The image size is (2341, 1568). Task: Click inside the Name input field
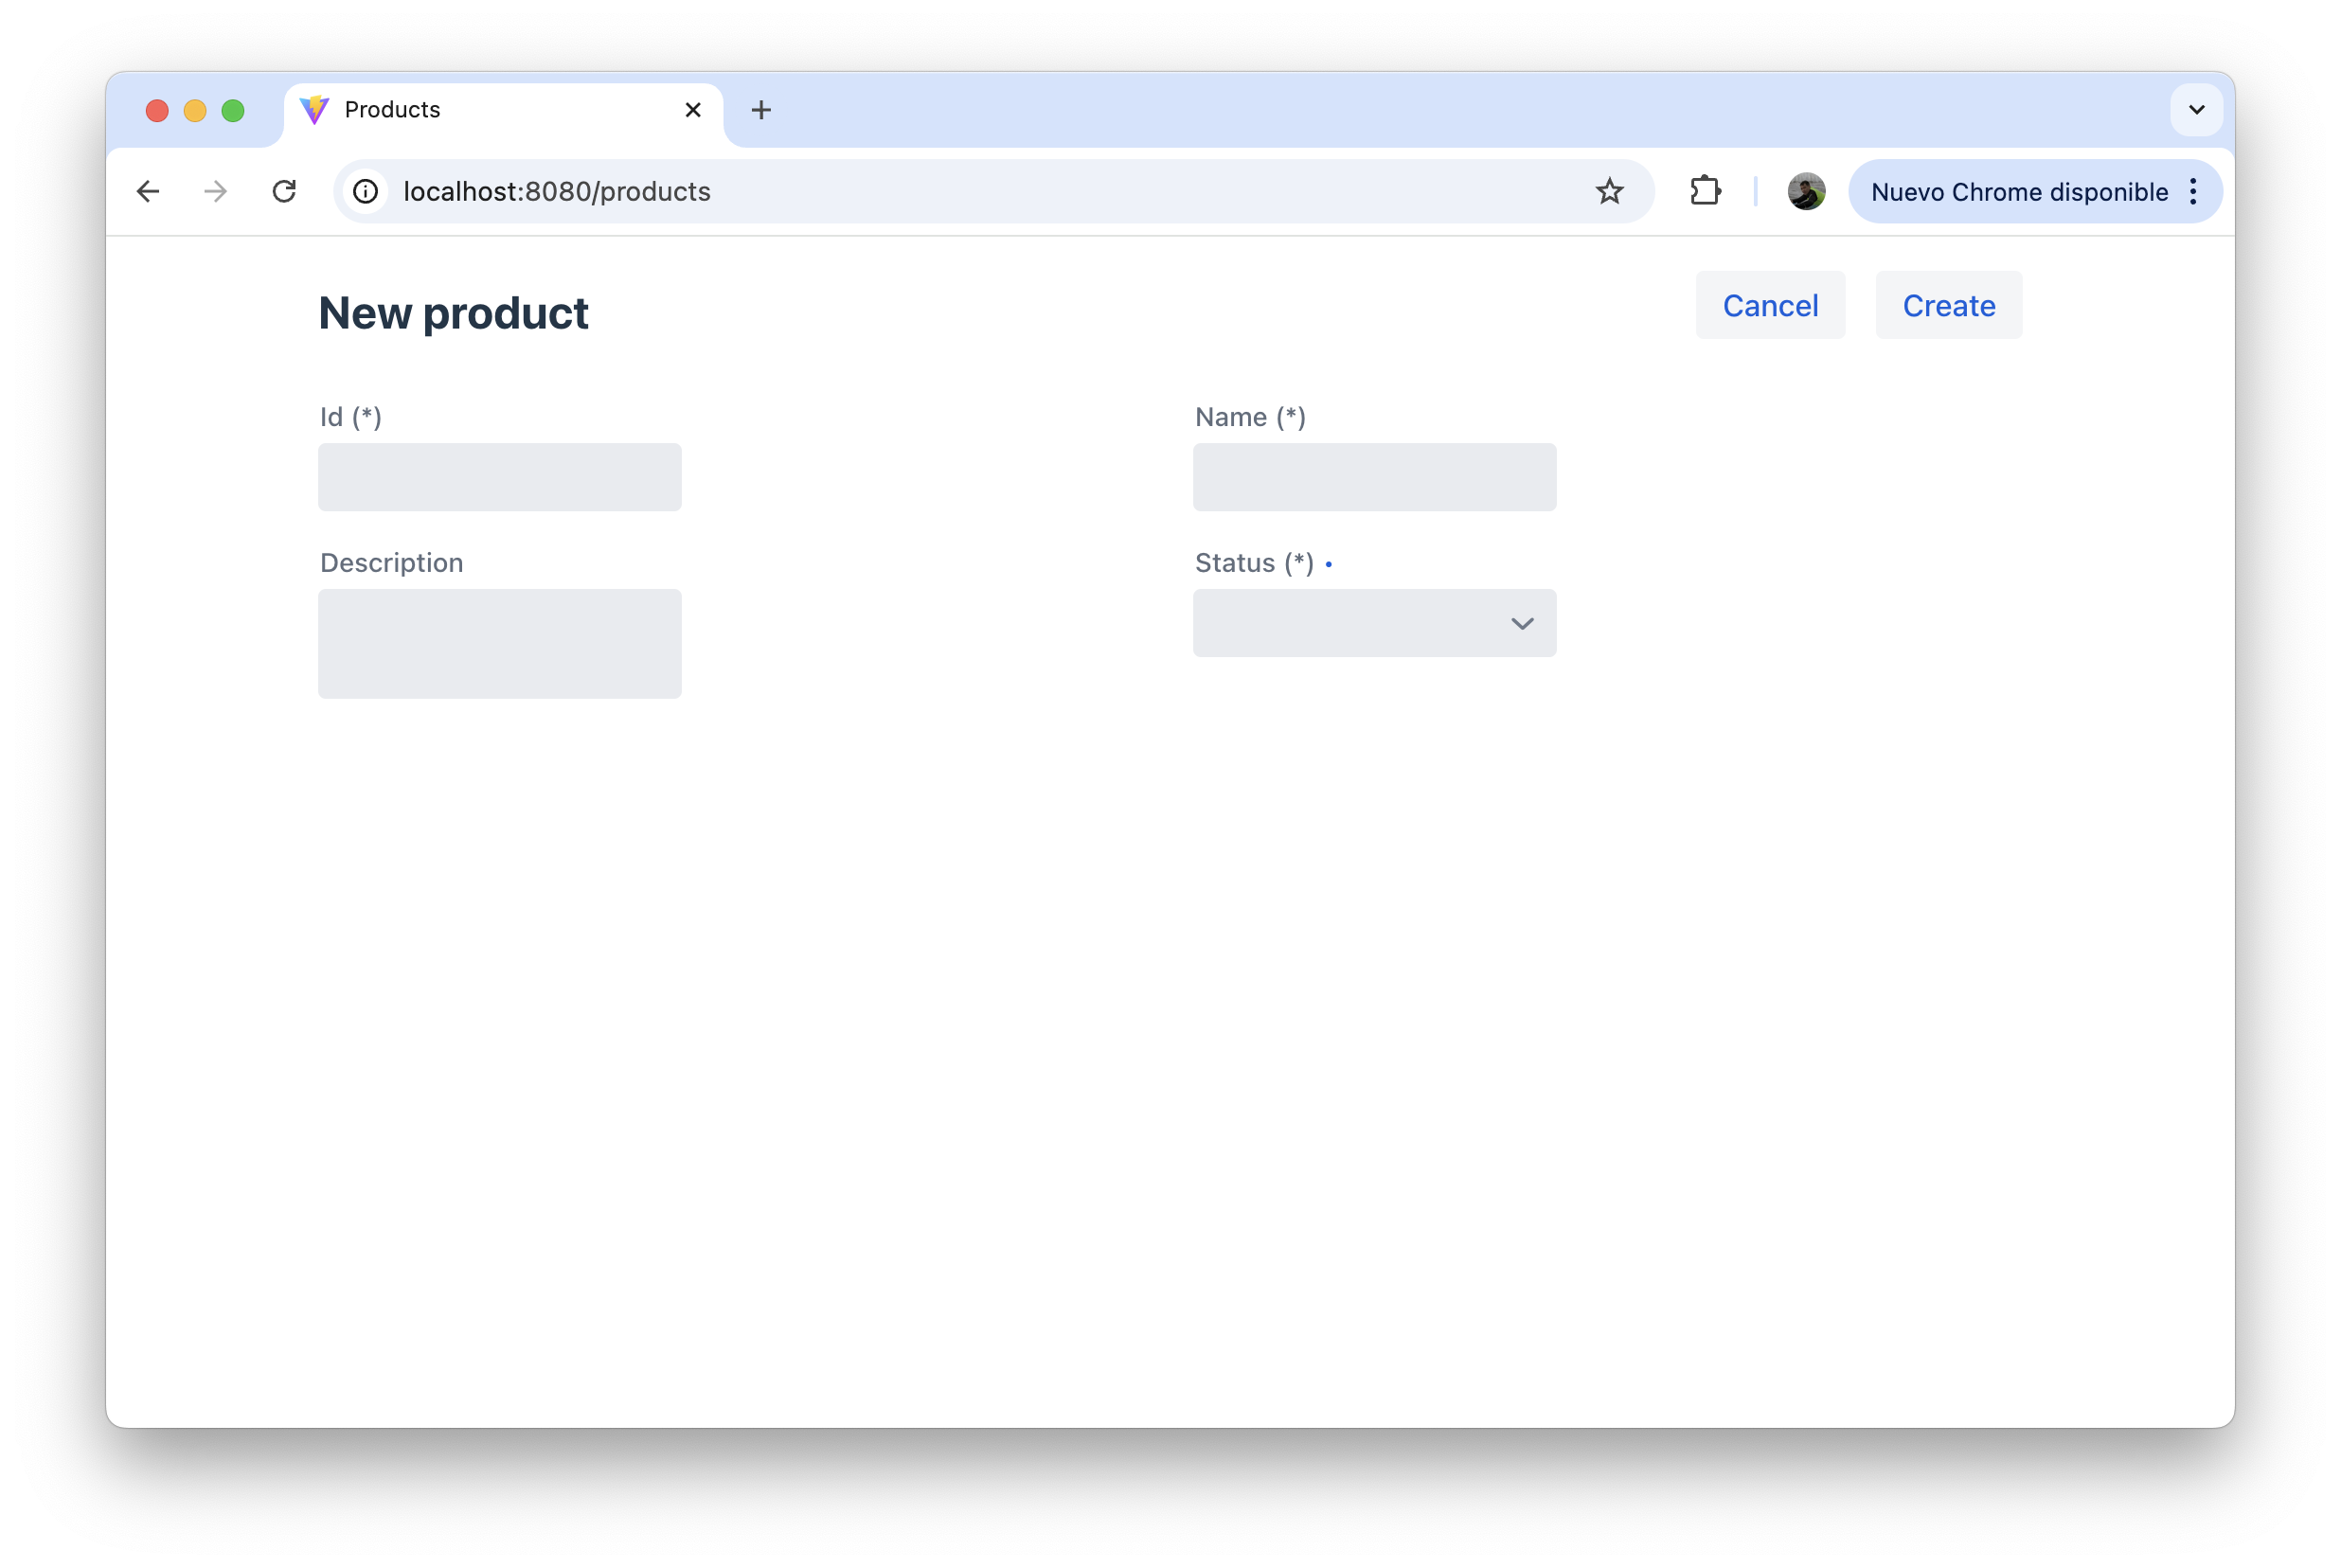click(x=1374, y=477)
